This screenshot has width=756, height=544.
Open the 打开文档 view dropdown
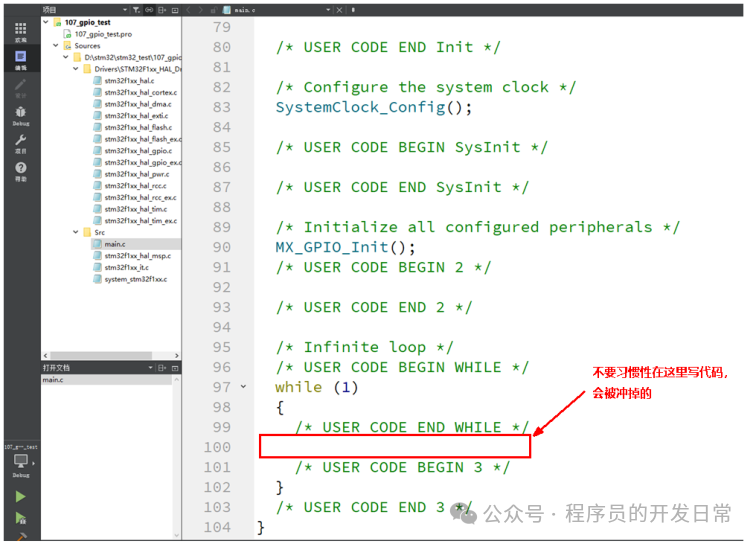150,368
